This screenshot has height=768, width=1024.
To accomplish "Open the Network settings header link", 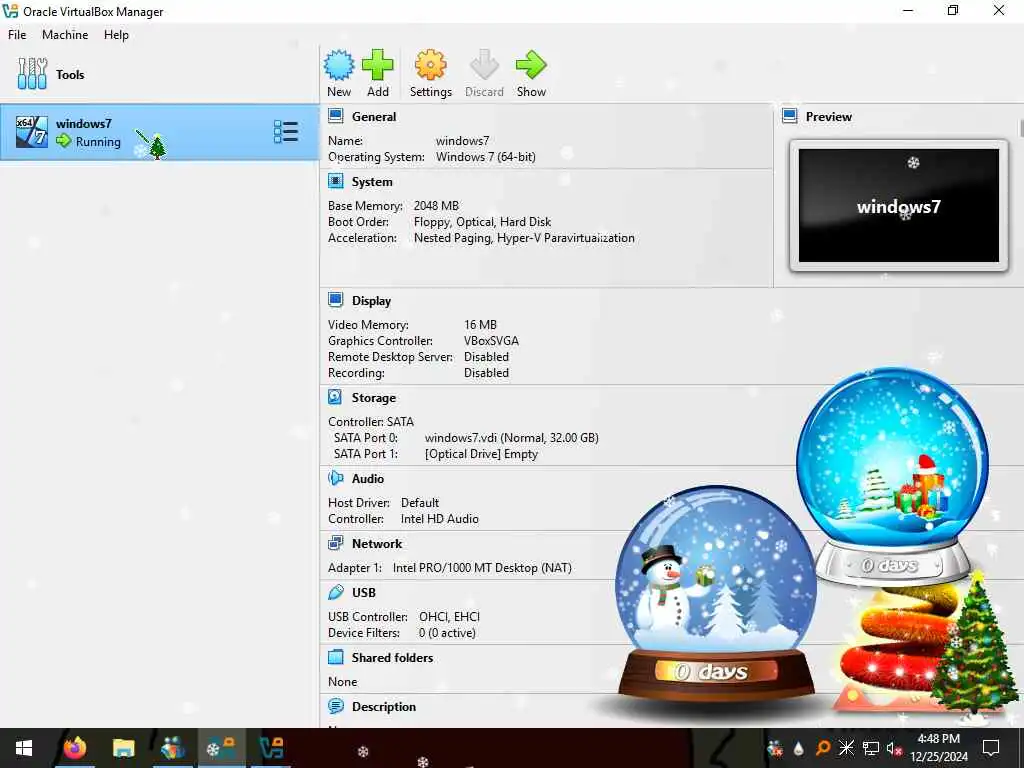I will 377,543.
